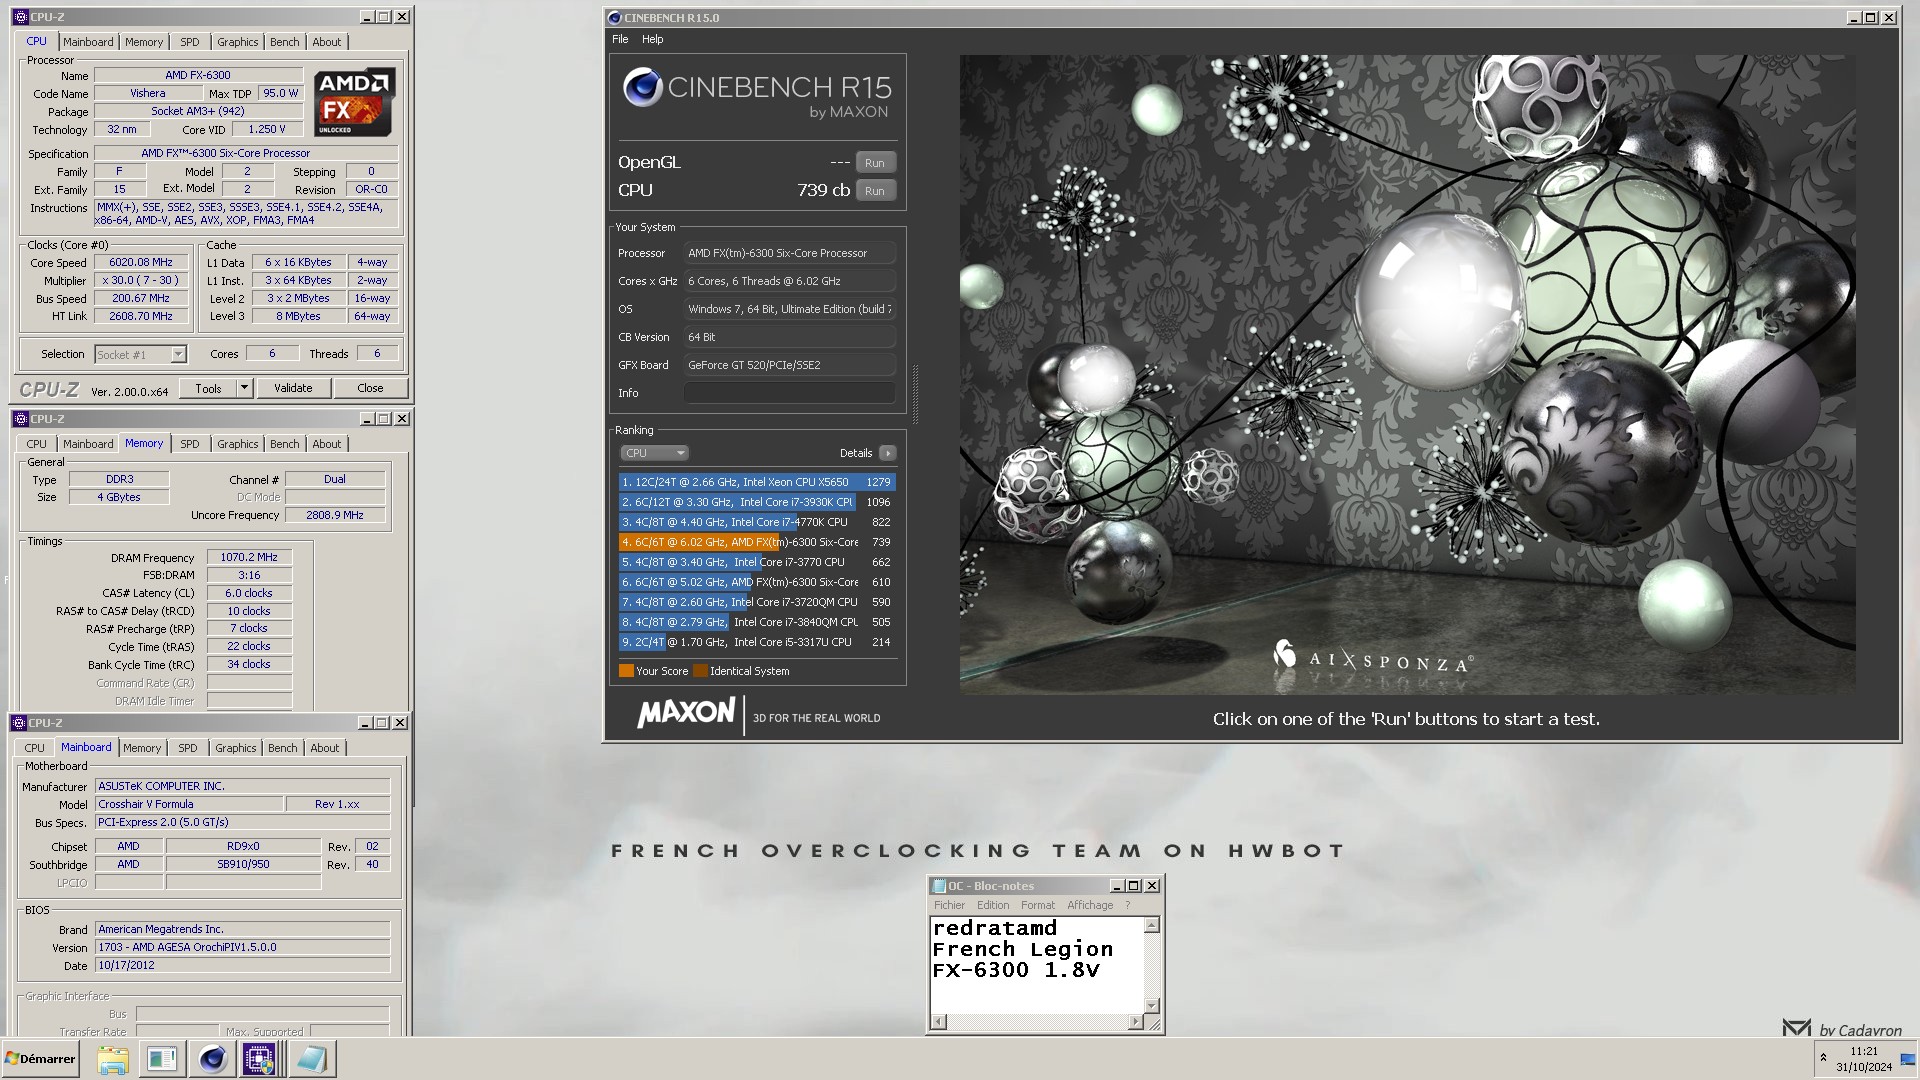Click CPU-Z title icon of top window
This screenshot has width=1920, height=1080.
[x=20, y=17]
